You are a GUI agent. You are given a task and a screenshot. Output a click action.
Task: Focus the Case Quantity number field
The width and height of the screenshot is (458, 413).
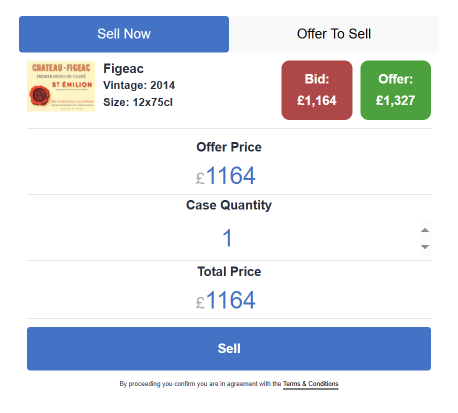click(223, 238)
